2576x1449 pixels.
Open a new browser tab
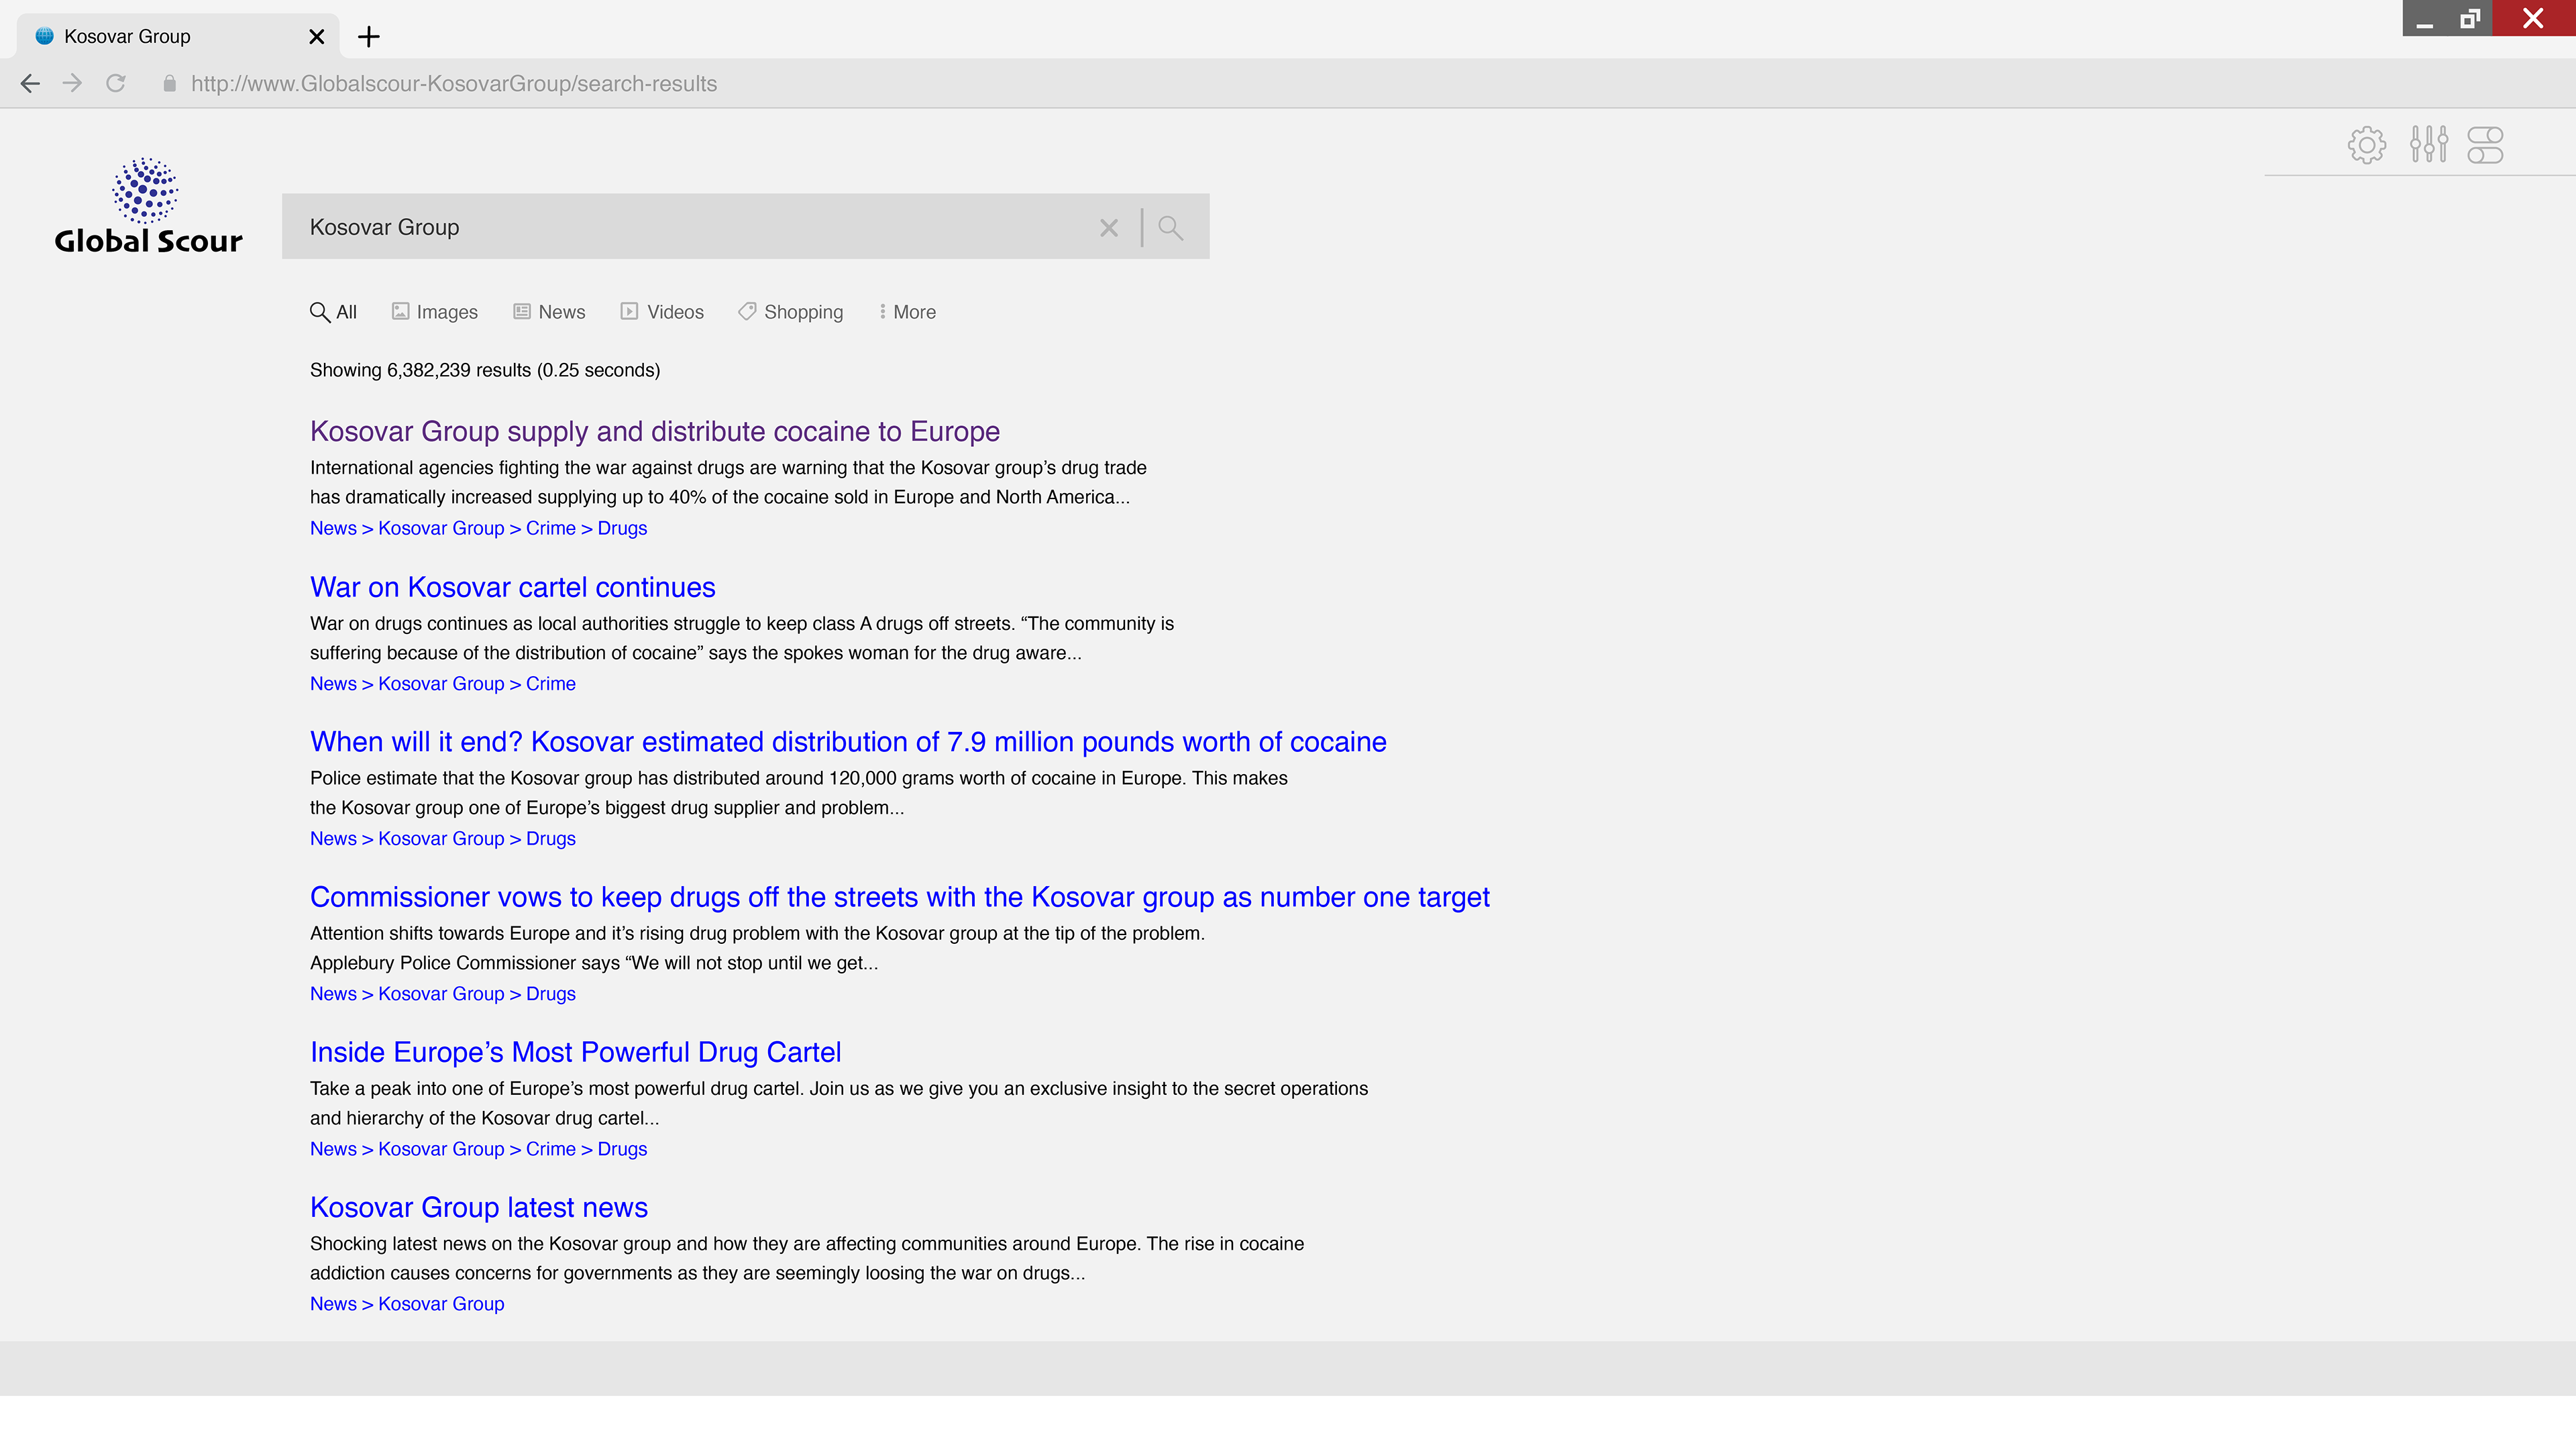368,37
